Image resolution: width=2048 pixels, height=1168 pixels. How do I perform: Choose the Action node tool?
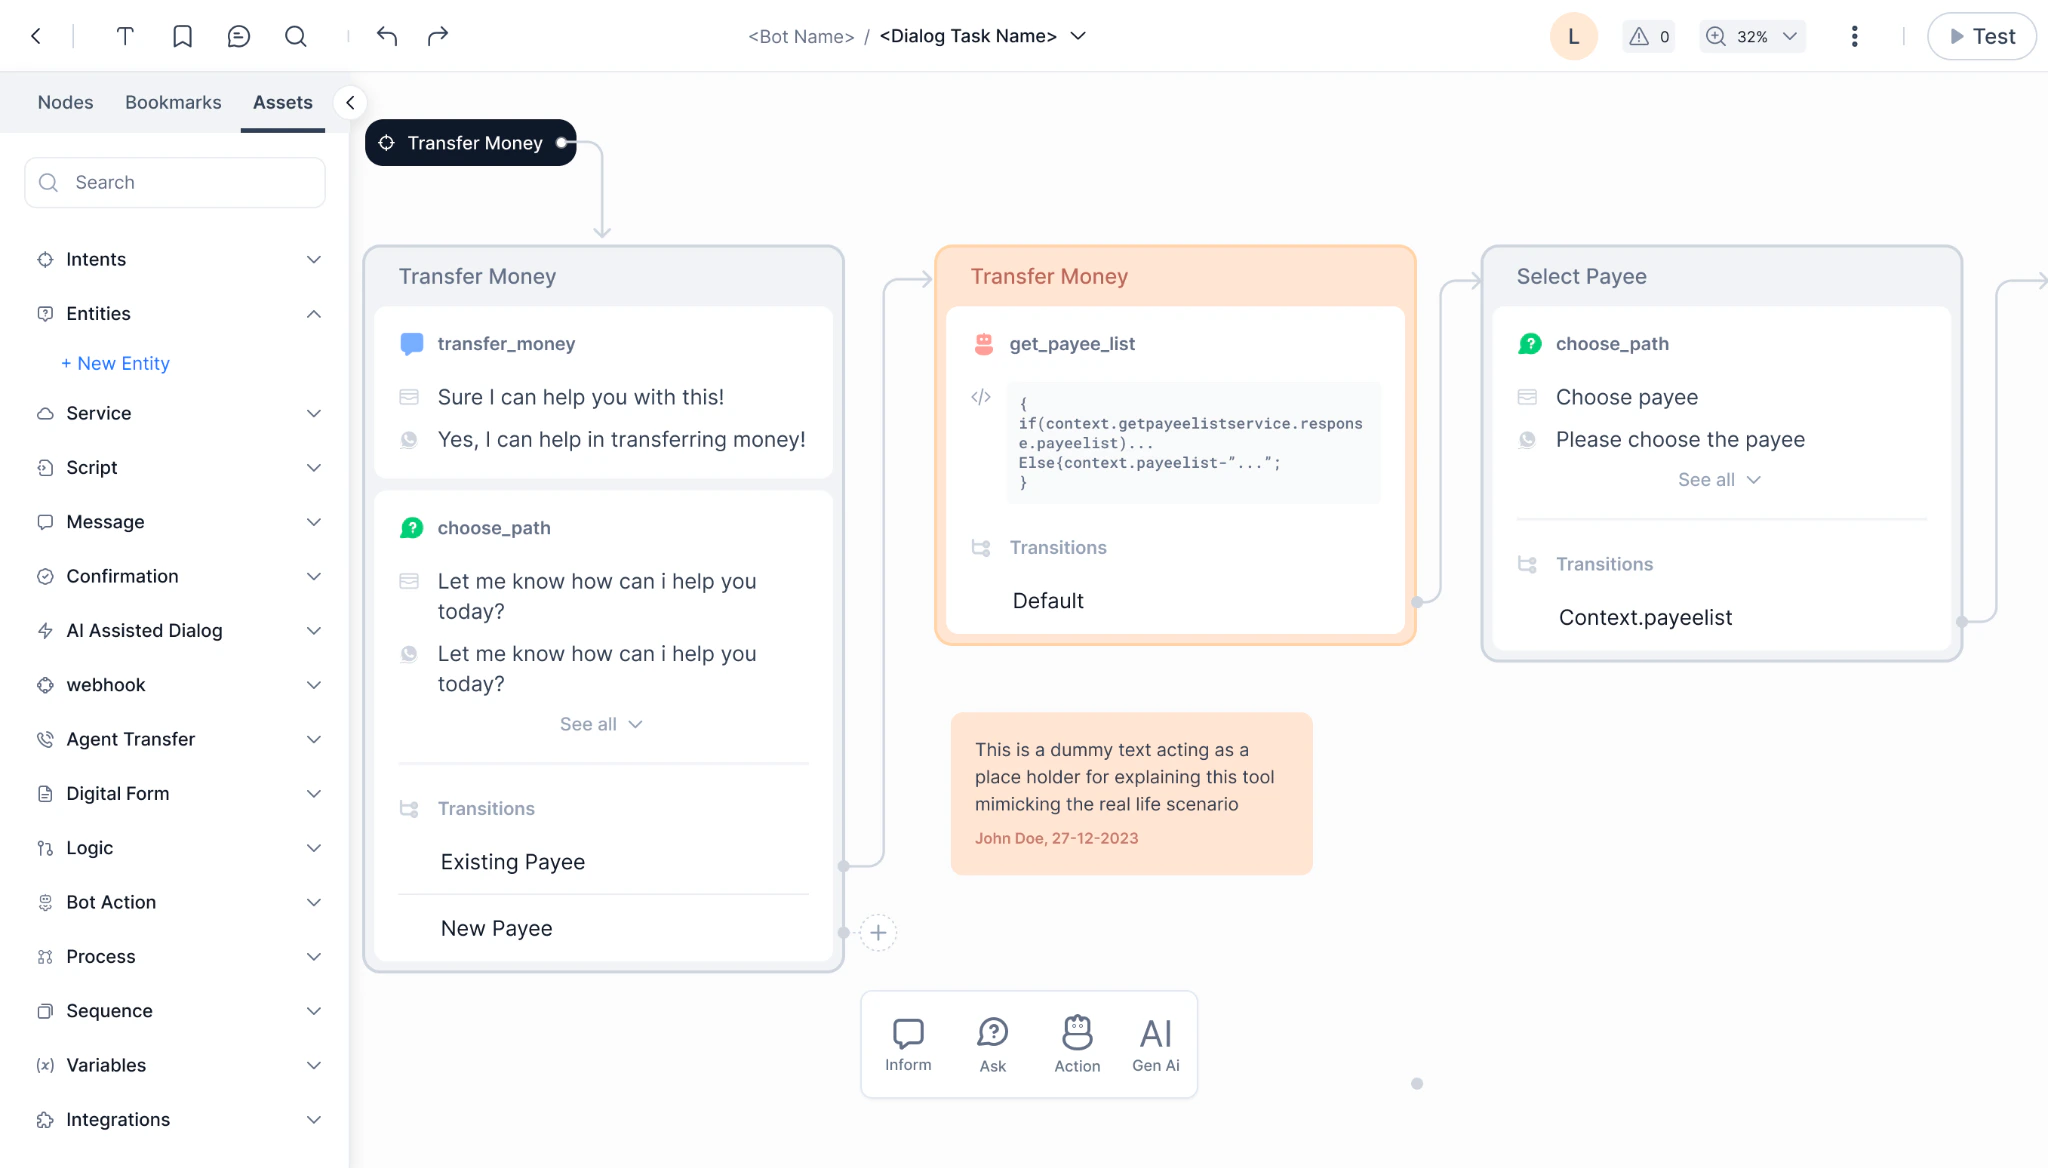click(x=1077, y=1044)
